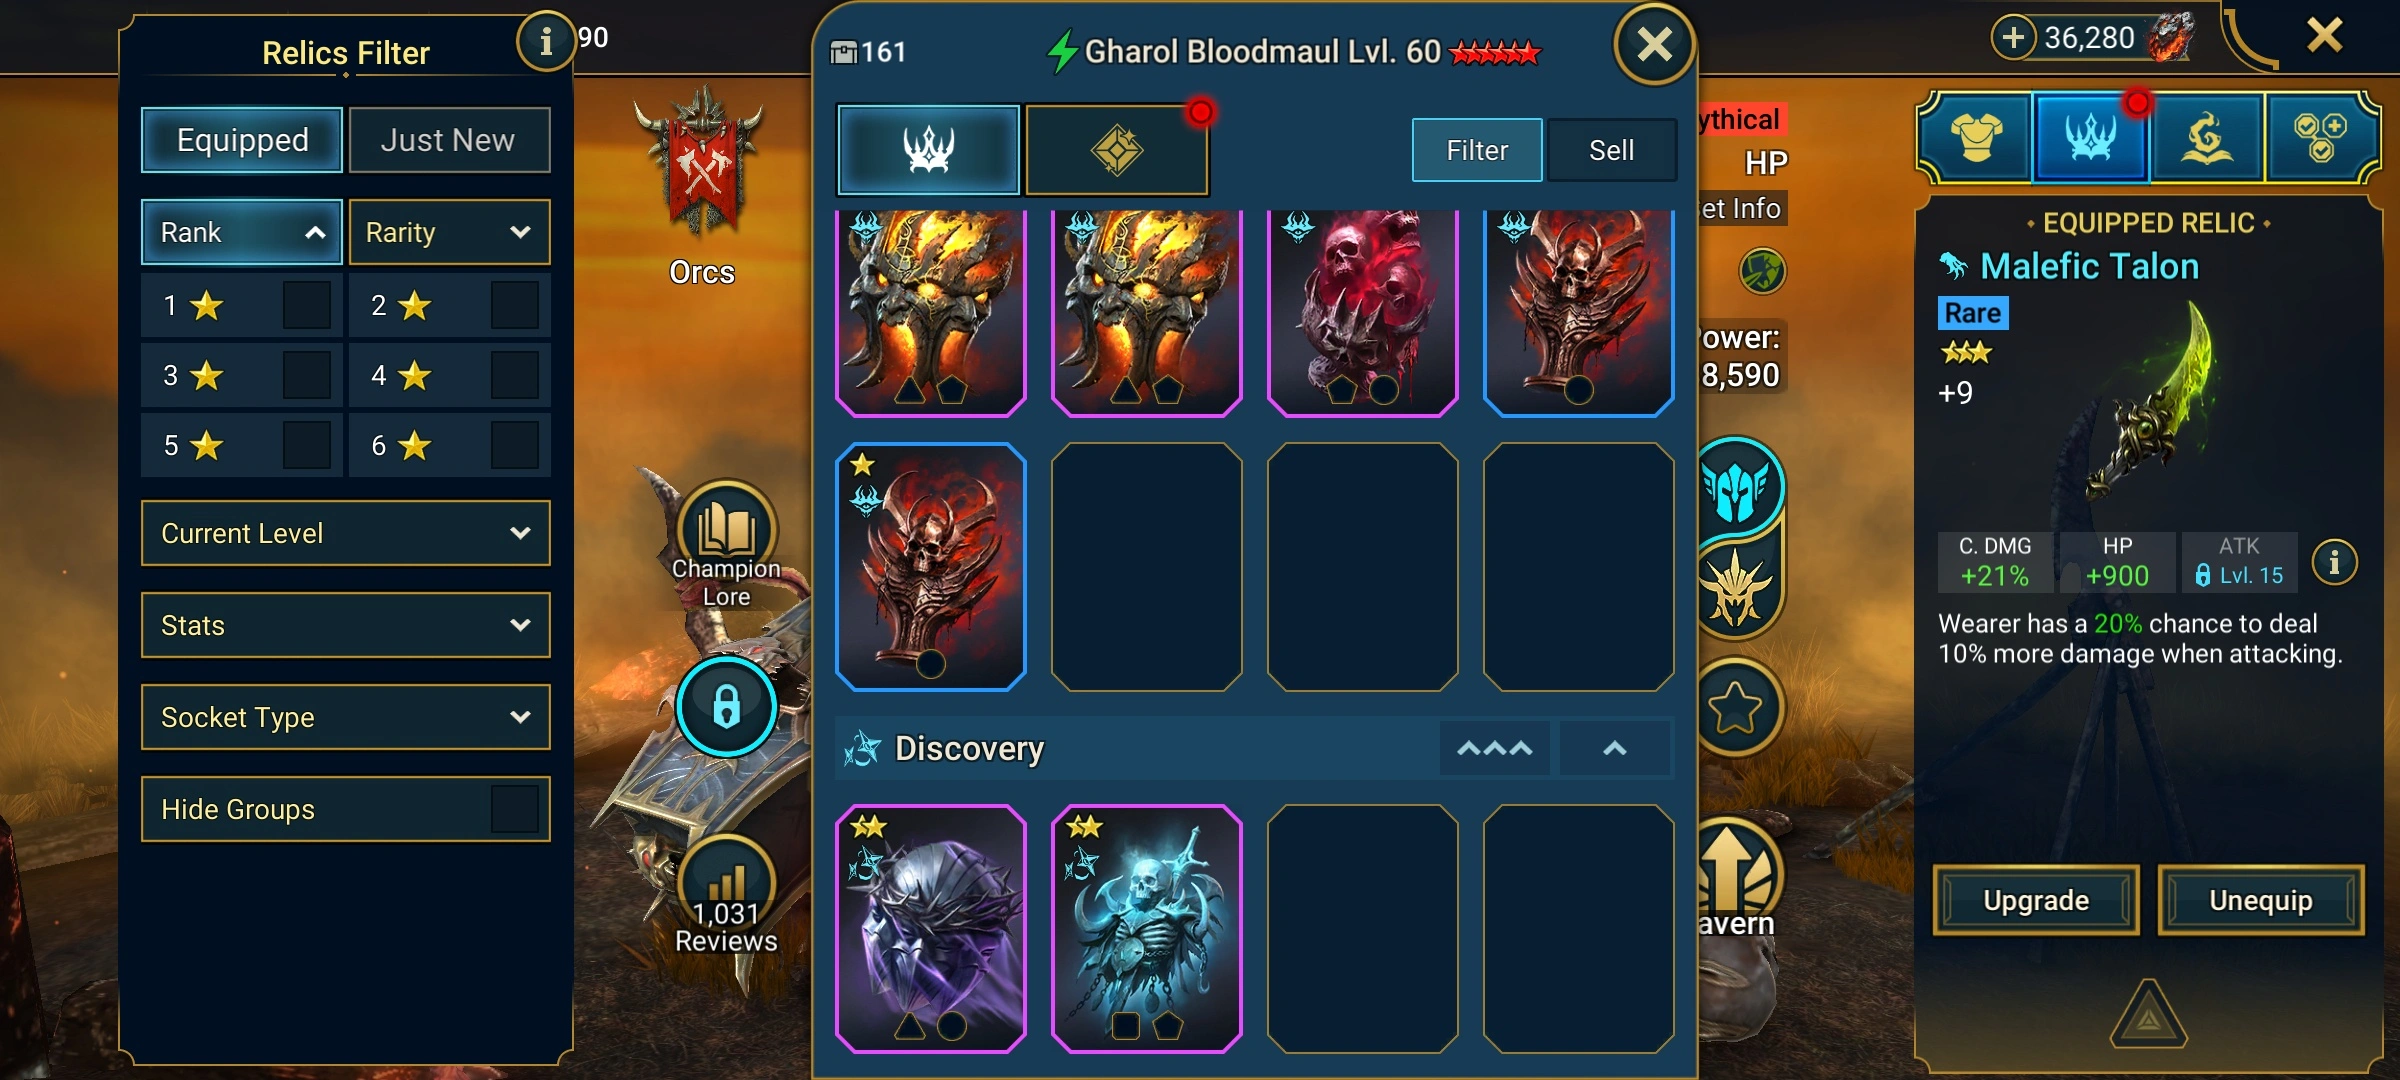Open the star favorite round icon
The width and height of the screenshot is (2400, 1080).
coord(1735,708)
